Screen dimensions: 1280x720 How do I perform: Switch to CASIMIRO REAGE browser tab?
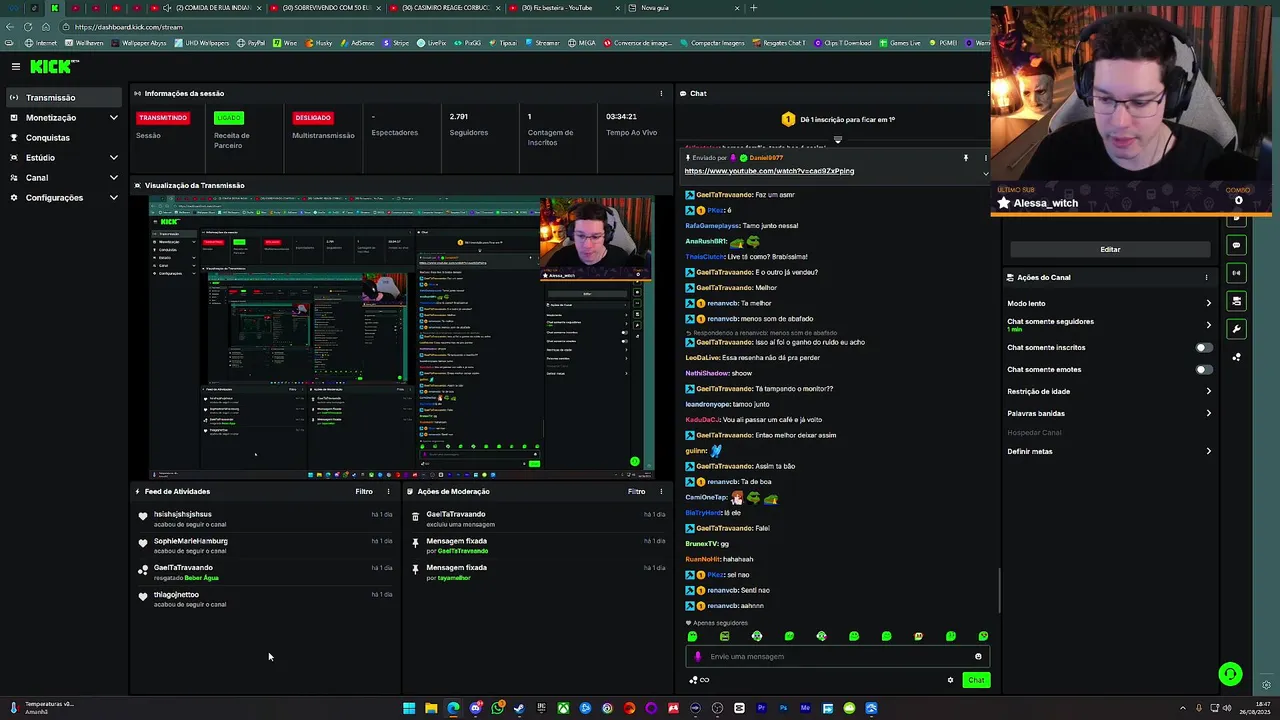pyautogui.click(x=444, y=8)
